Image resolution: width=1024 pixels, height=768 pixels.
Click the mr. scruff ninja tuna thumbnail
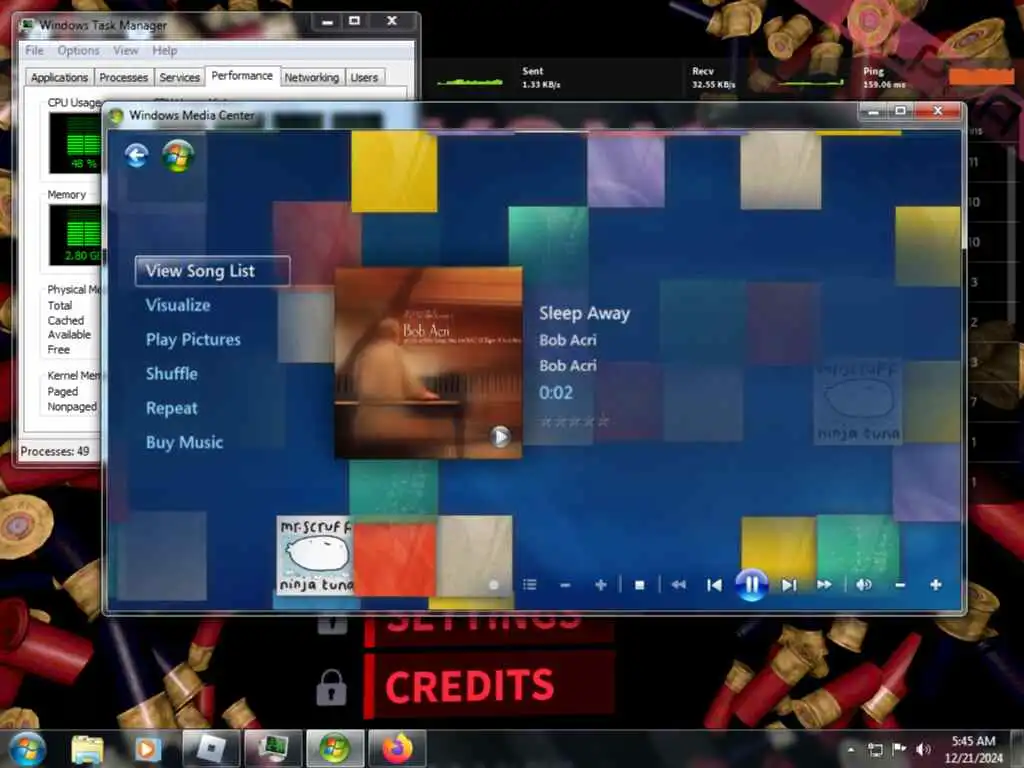tap(315, 556)
